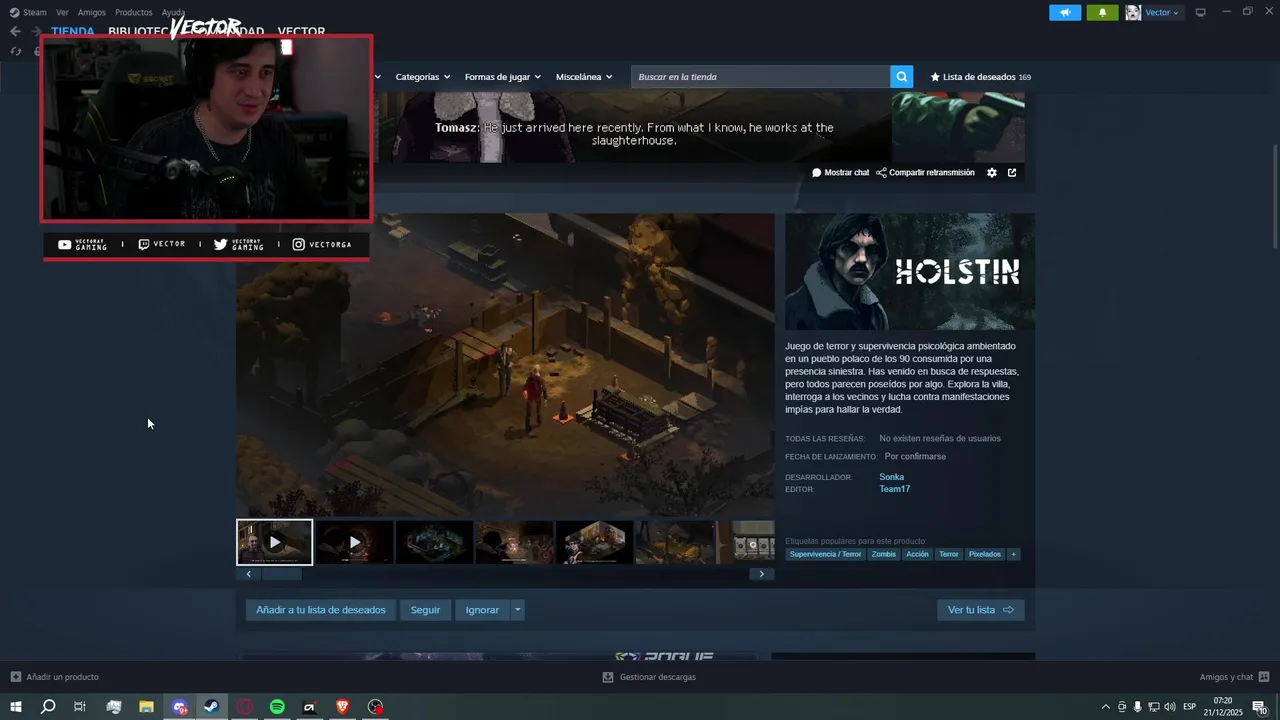
Task: Open Gestionar descargas
Action: (x=649, y=677)
